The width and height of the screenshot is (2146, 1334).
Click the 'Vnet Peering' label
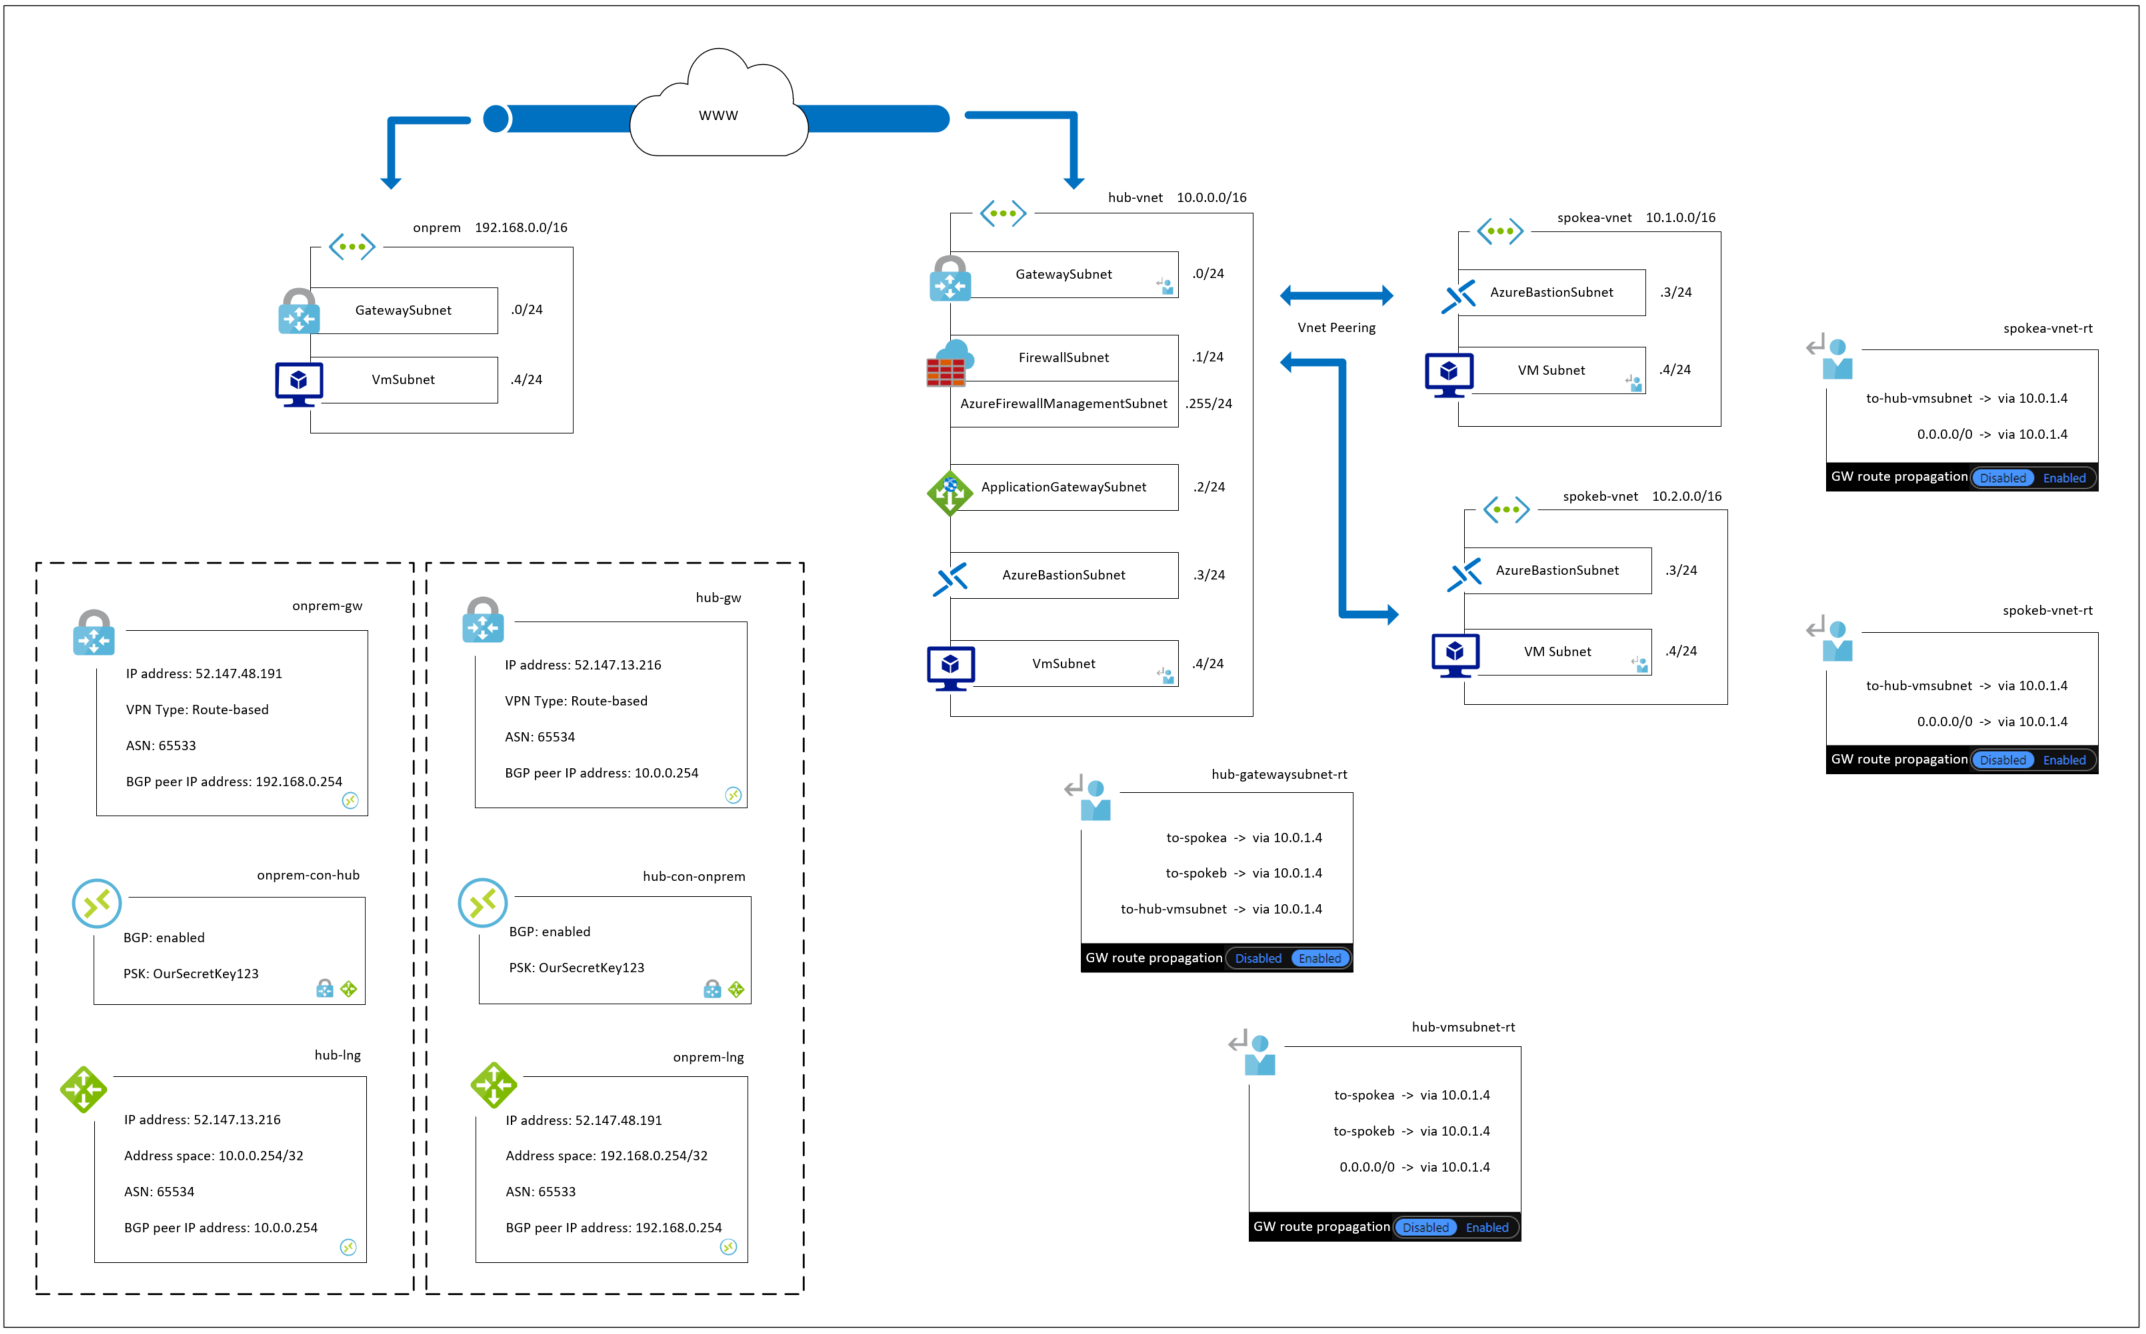[x=1336, y=327]
